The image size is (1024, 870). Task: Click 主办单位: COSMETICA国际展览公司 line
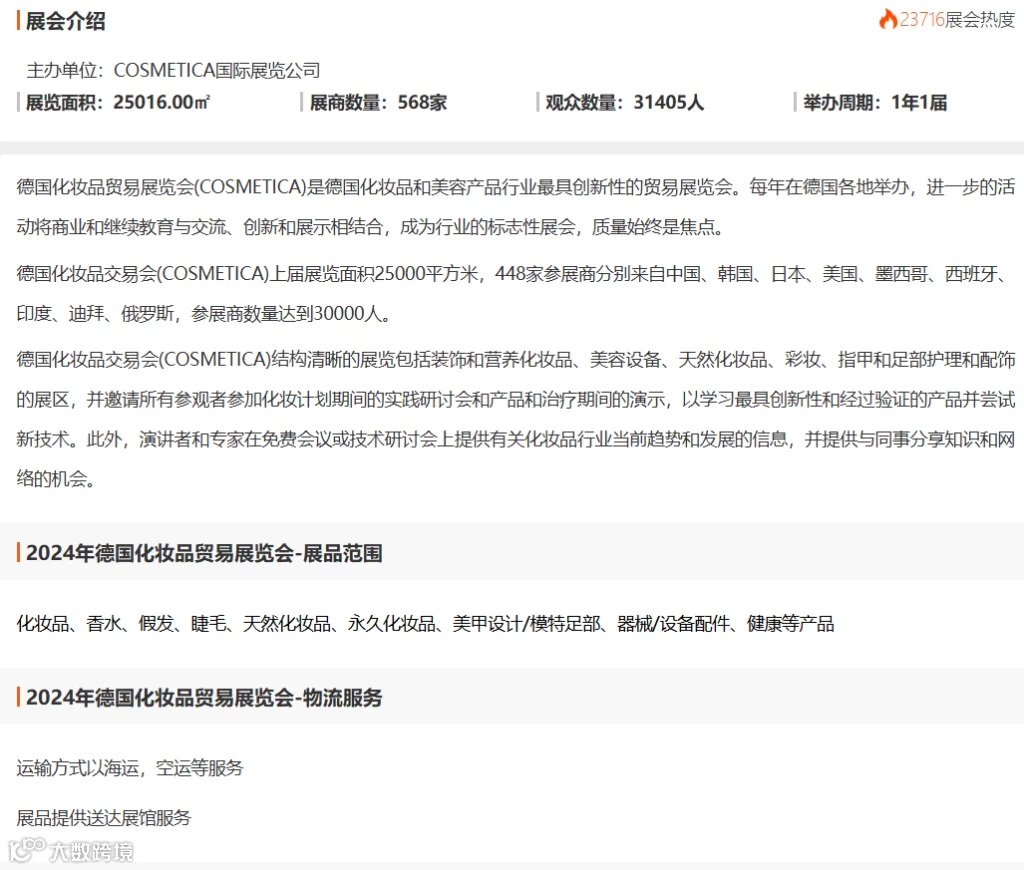(x=173, y=71)
